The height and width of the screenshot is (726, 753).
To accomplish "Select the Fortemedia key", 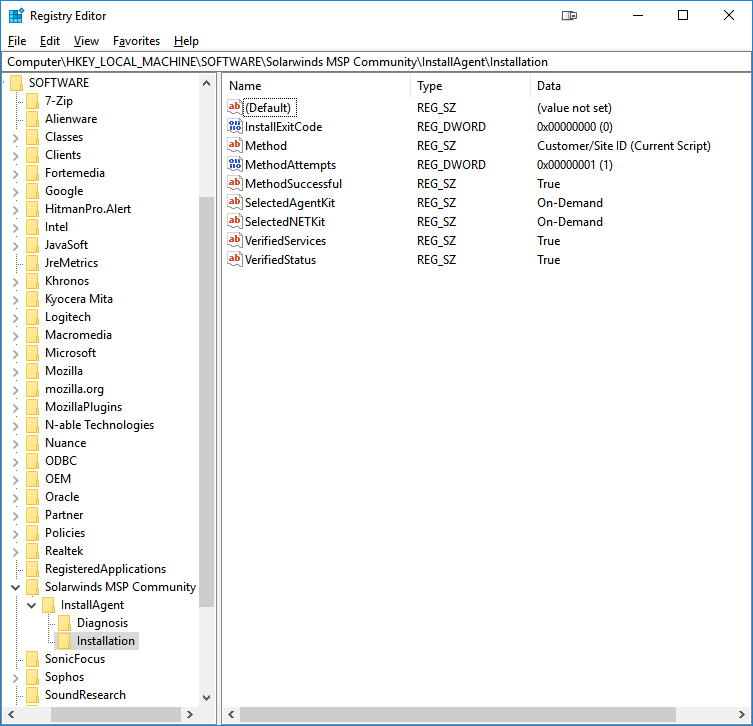I will [74, 173].
